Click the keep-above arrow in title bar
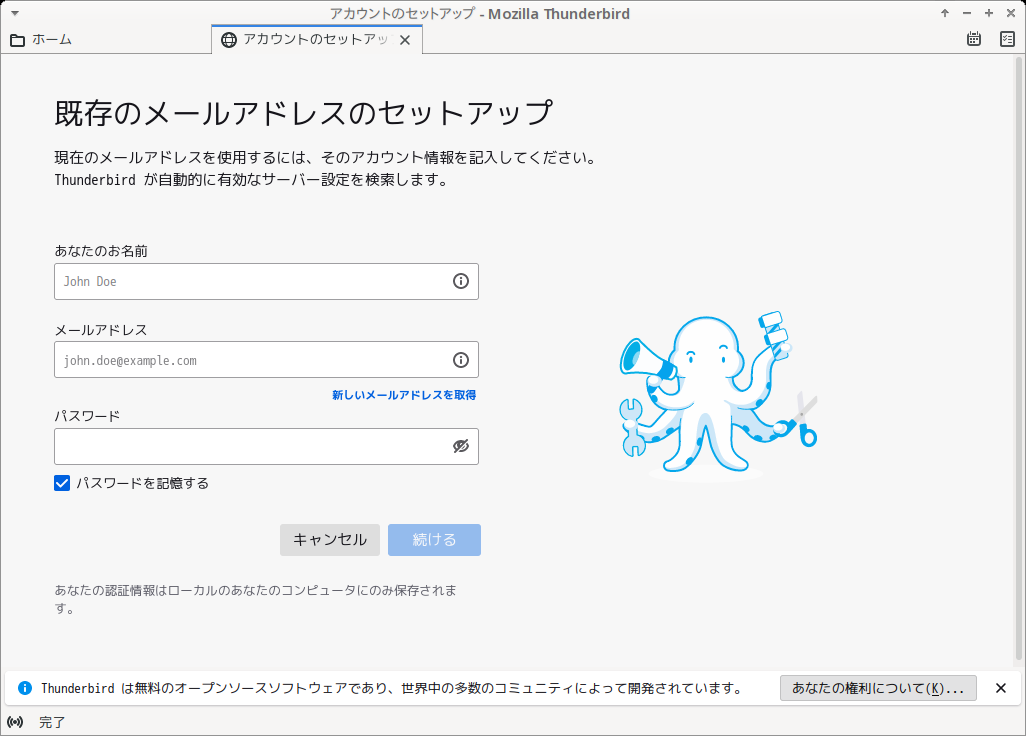Image resolution: width=1026 pixels, height=736 pixels. (945, 13)
